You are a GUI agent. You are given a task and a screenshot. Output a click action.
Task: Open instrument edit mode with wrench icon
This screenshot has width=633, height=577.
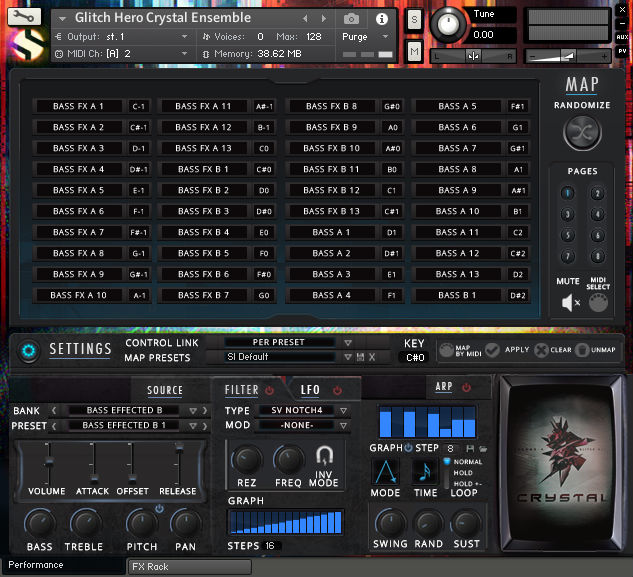pos(24,18)
